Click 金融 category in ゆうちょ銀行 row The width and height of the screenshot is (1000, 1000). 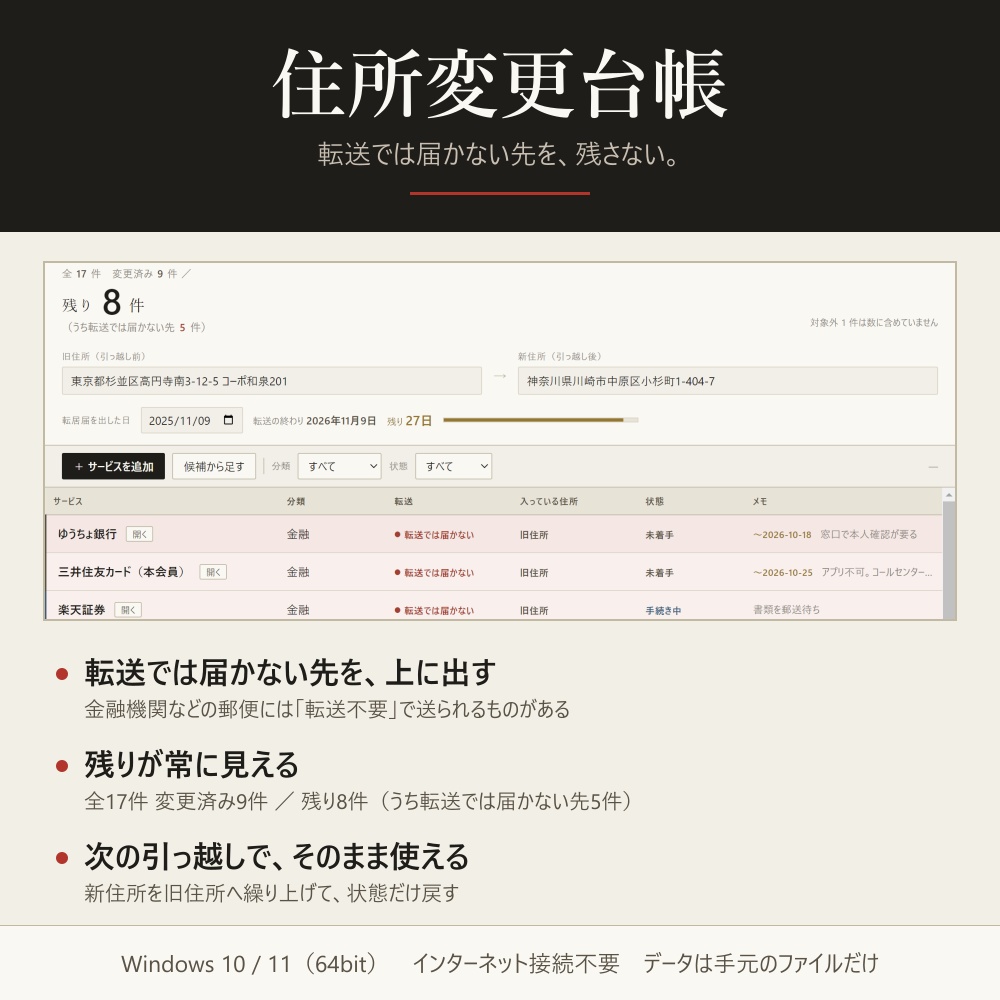click(x=298, y=534)
